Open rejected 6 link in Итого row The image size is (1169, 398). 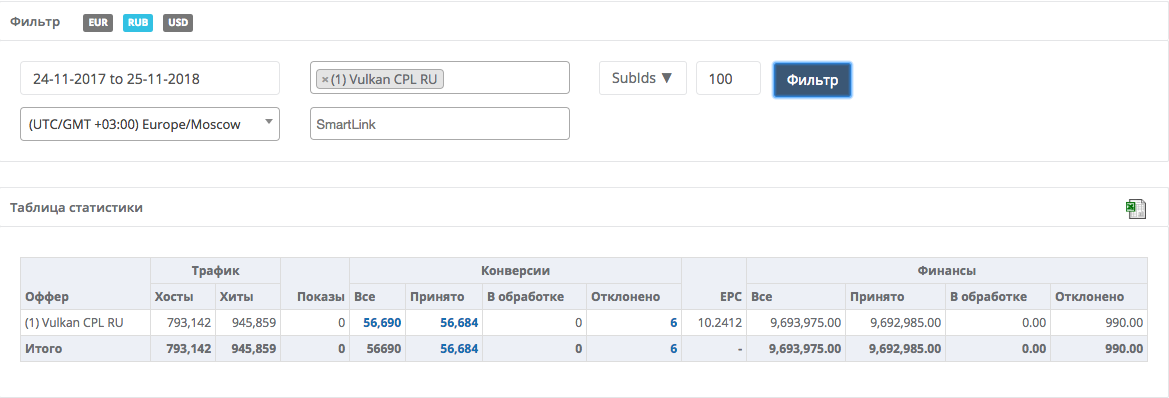pos(673,348)
